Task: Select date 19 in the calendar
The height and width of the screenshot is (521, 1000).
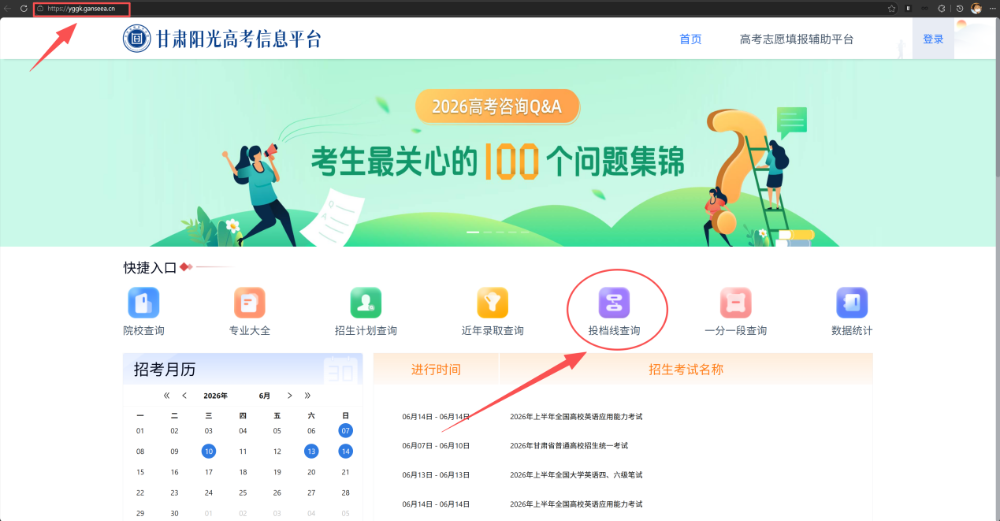Action: [x=277, y=472]
